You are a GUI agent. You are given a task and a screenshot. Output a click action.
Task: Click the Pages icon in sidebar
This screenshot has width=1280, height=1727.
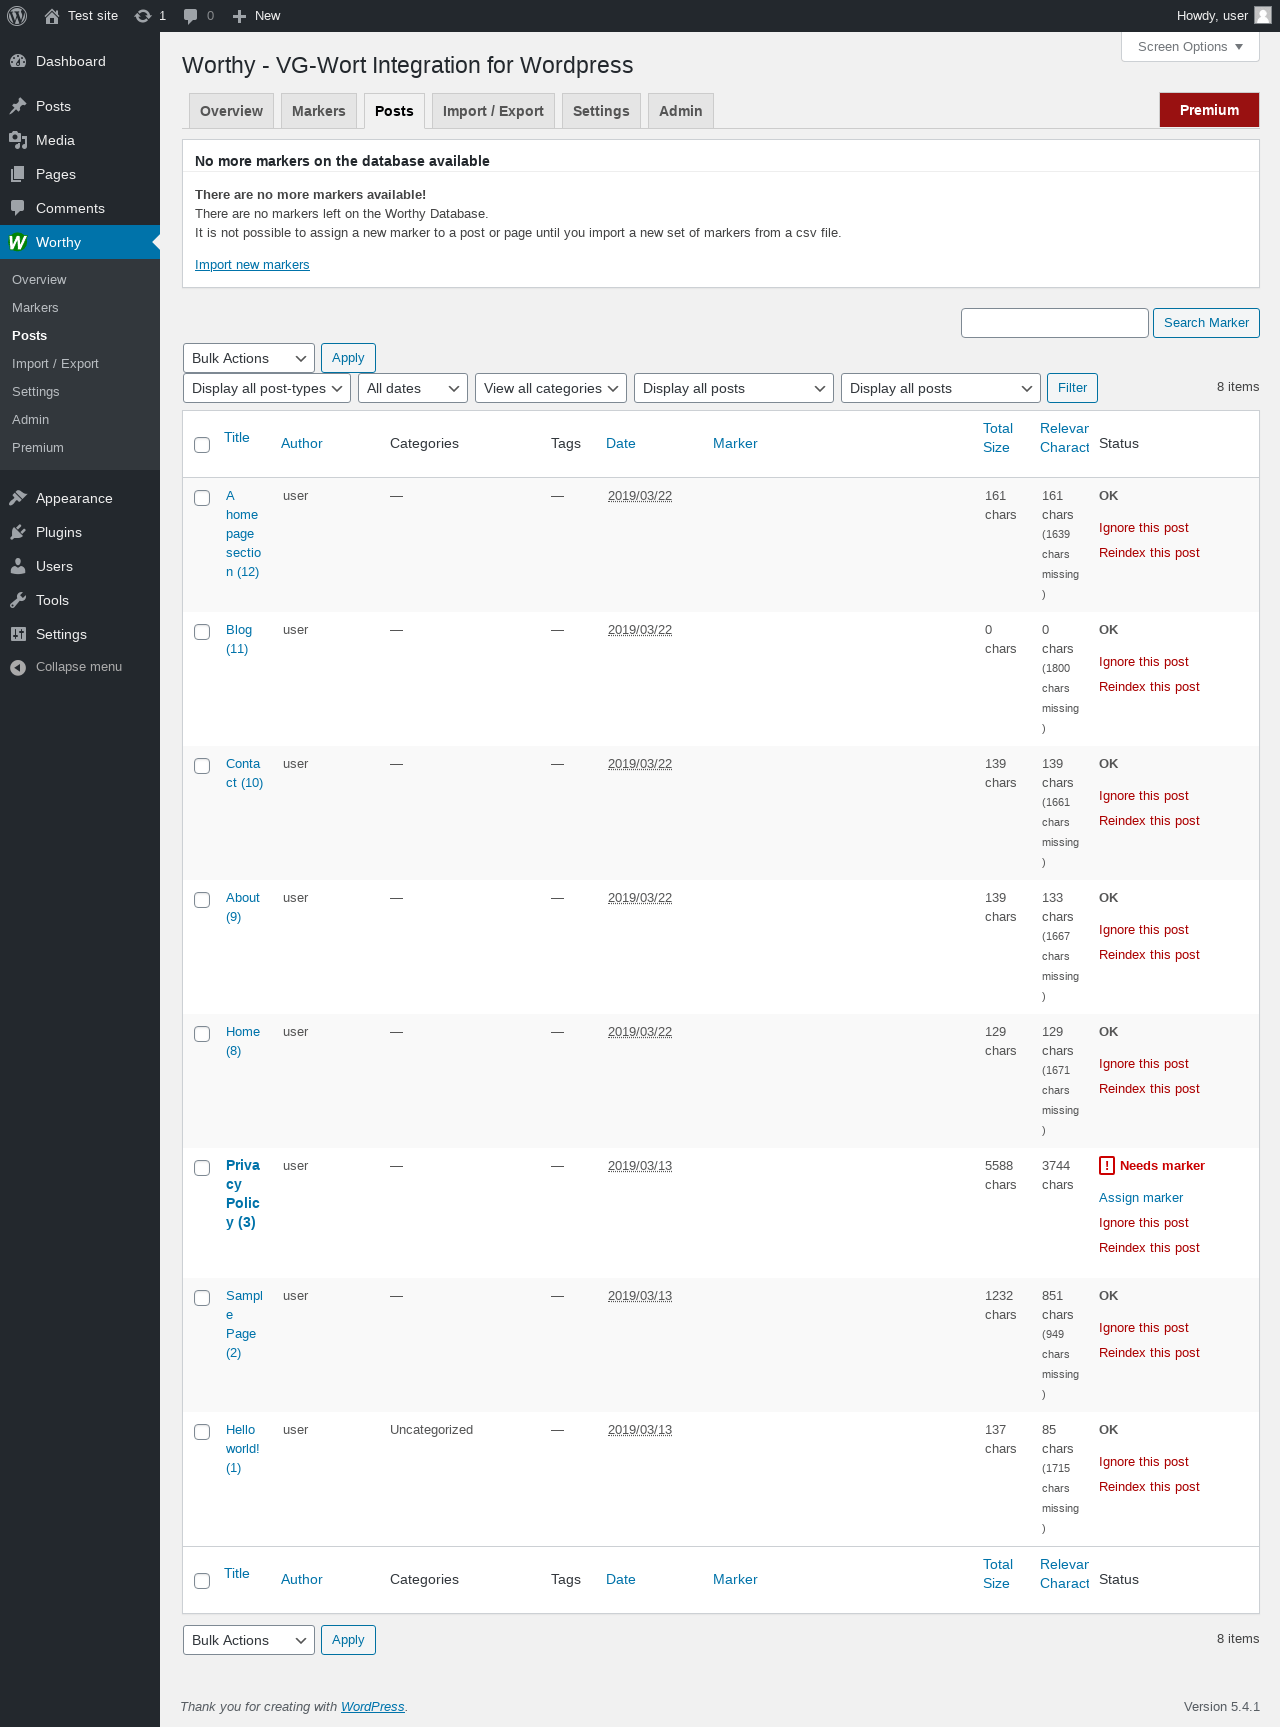[18, 174]
